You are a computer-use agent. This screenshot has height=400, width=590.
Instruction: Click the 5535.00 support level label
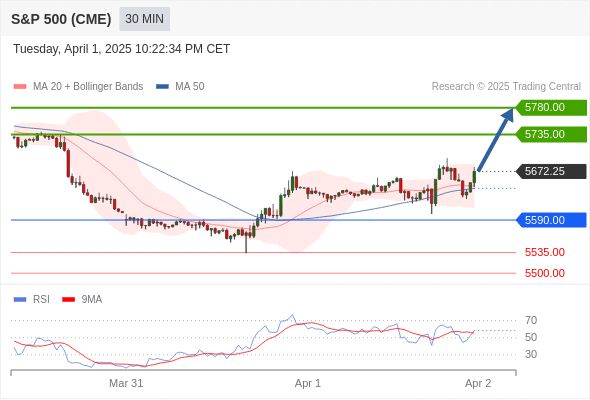click(x=545, y=252)
